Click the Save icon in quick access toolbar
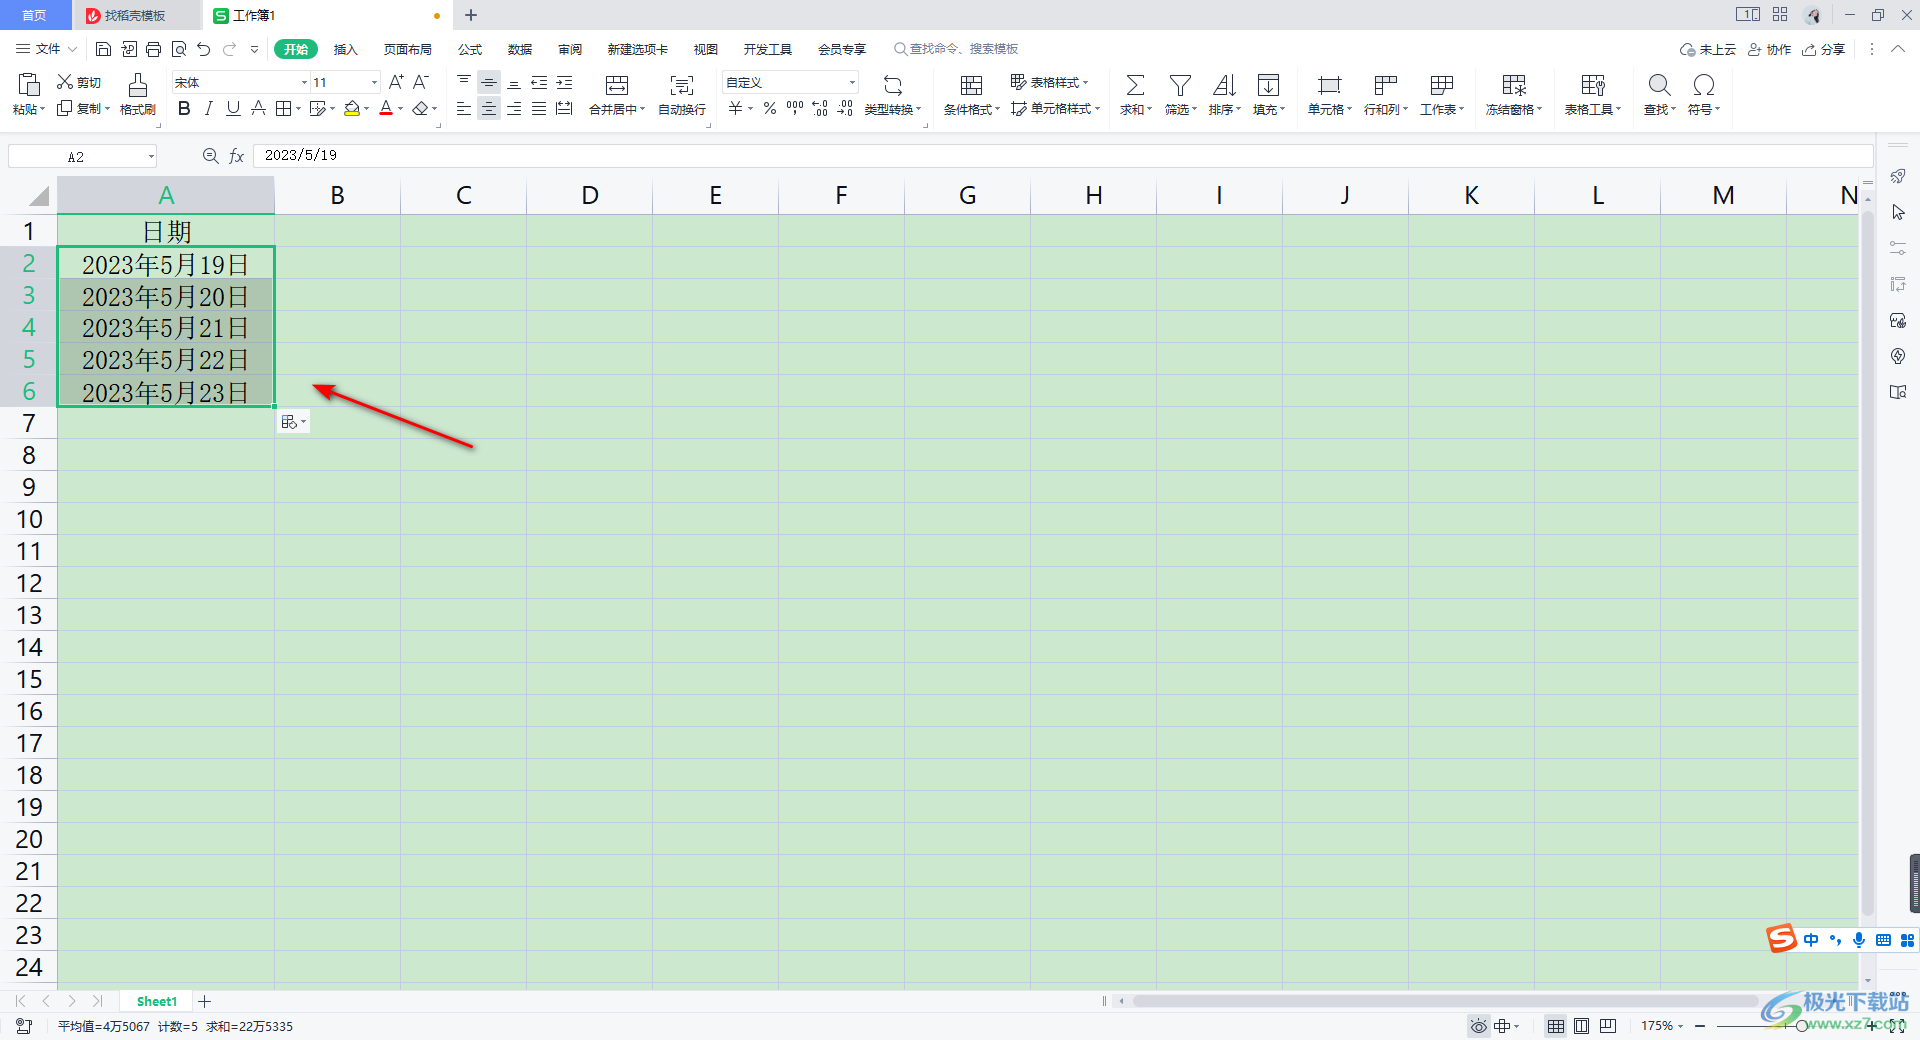1920x1040 pixels. [103, 49]
